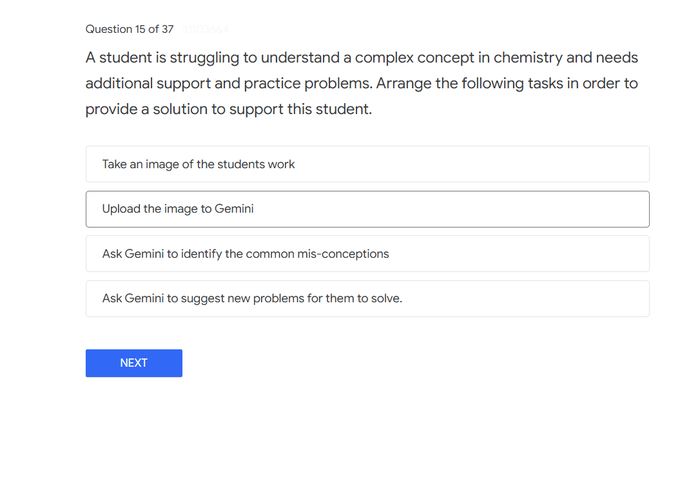Image resolution: width=680 pixels, height=495 pixels.
Task: Click the faint ID number beside the question counter
Action: (x=205, y=29)
